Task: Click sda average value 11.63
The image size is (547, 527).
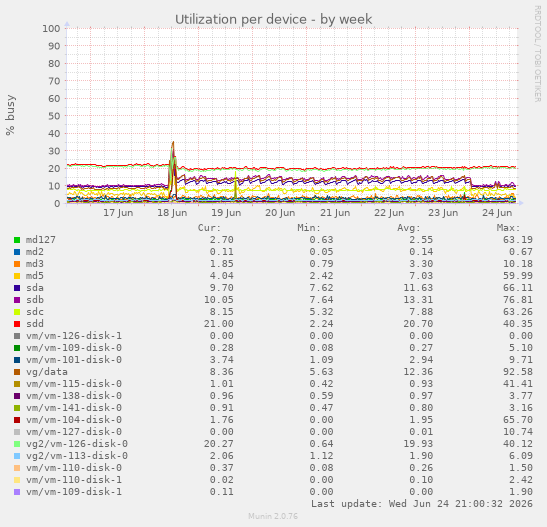Action: 418,288
